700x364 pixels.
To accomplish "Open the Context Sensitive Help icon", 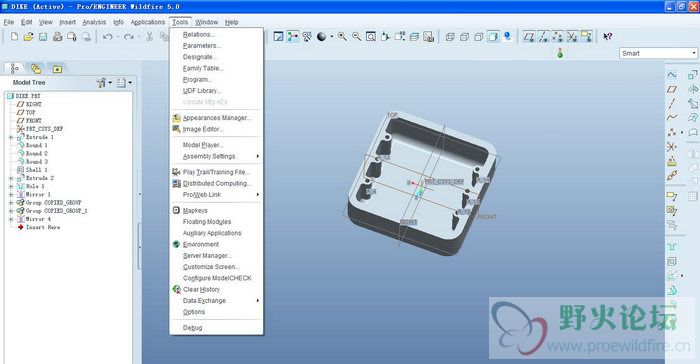I will point(608,37).
